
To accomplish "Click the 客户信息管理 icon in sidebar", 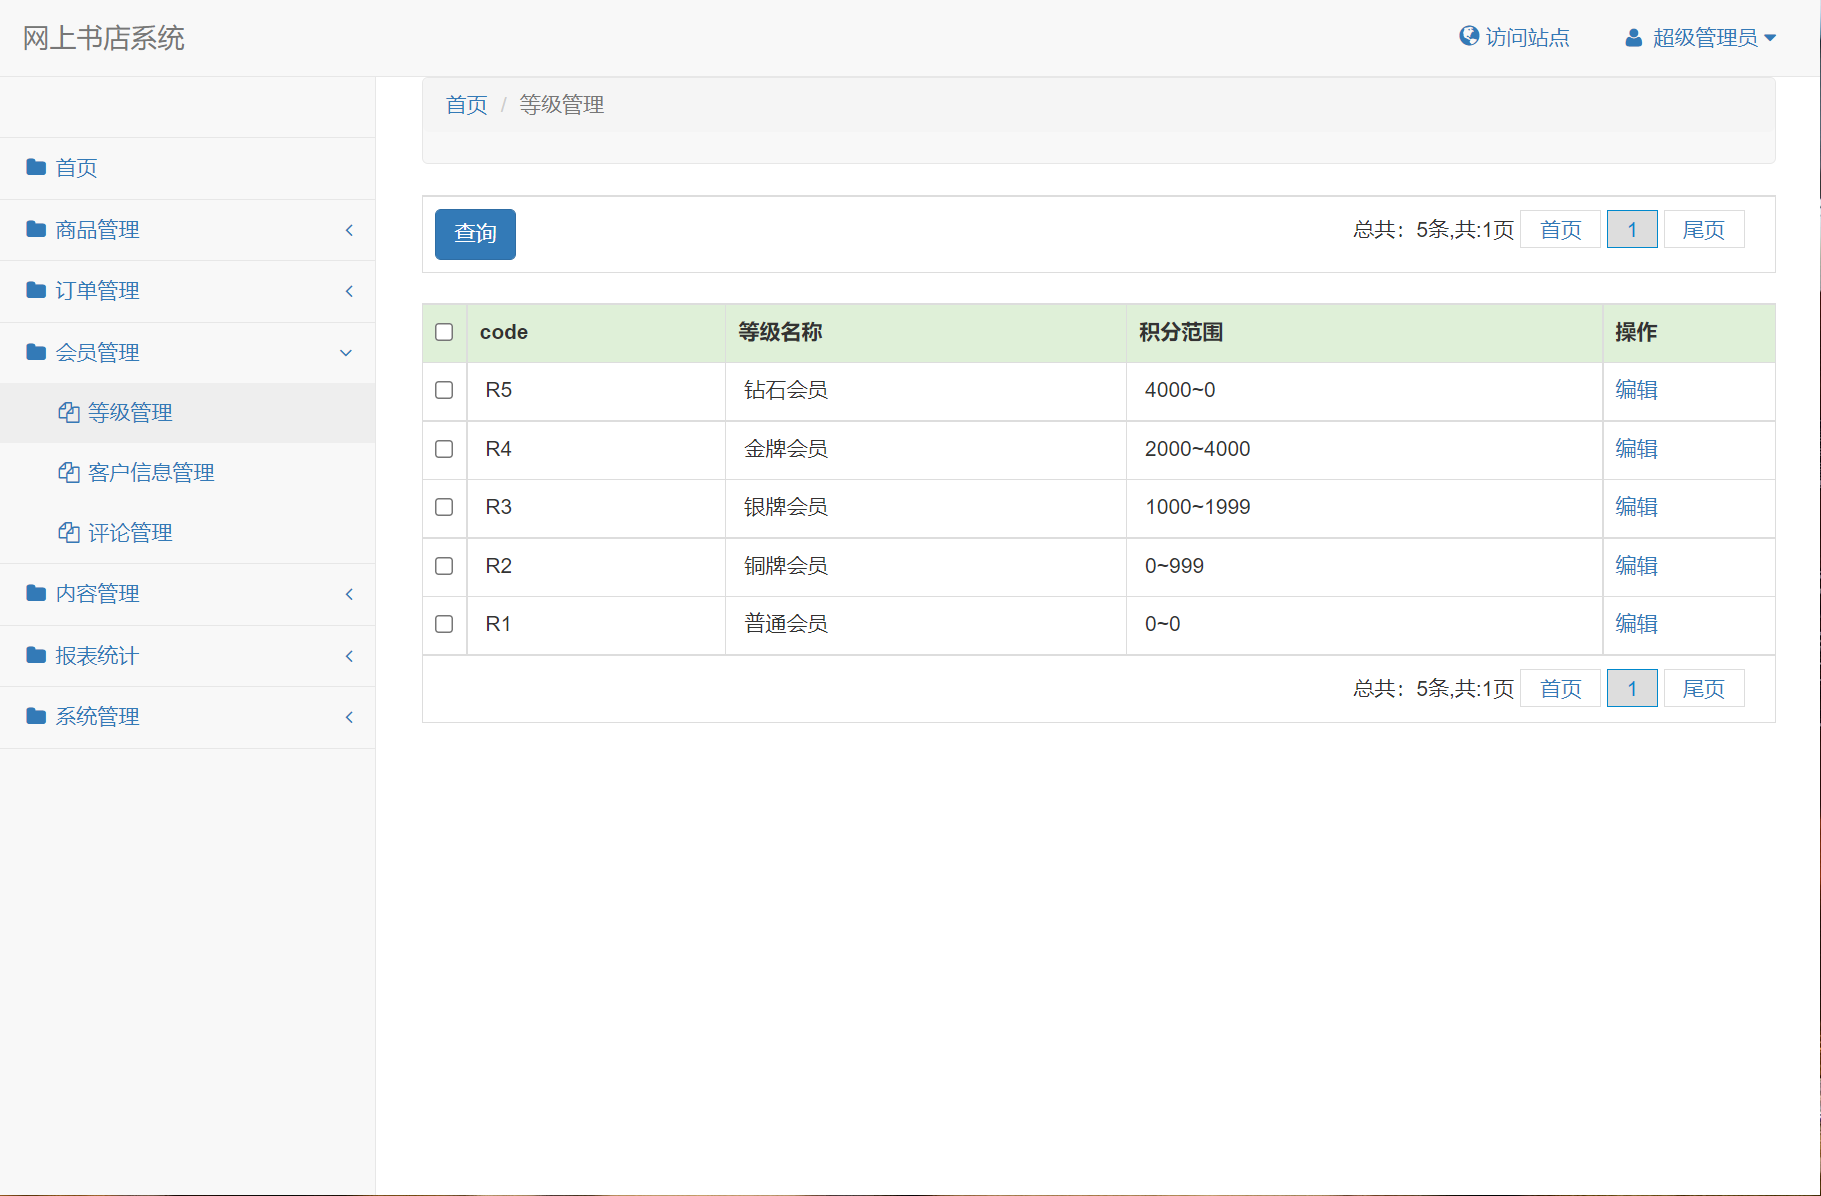I will (68, 472).
